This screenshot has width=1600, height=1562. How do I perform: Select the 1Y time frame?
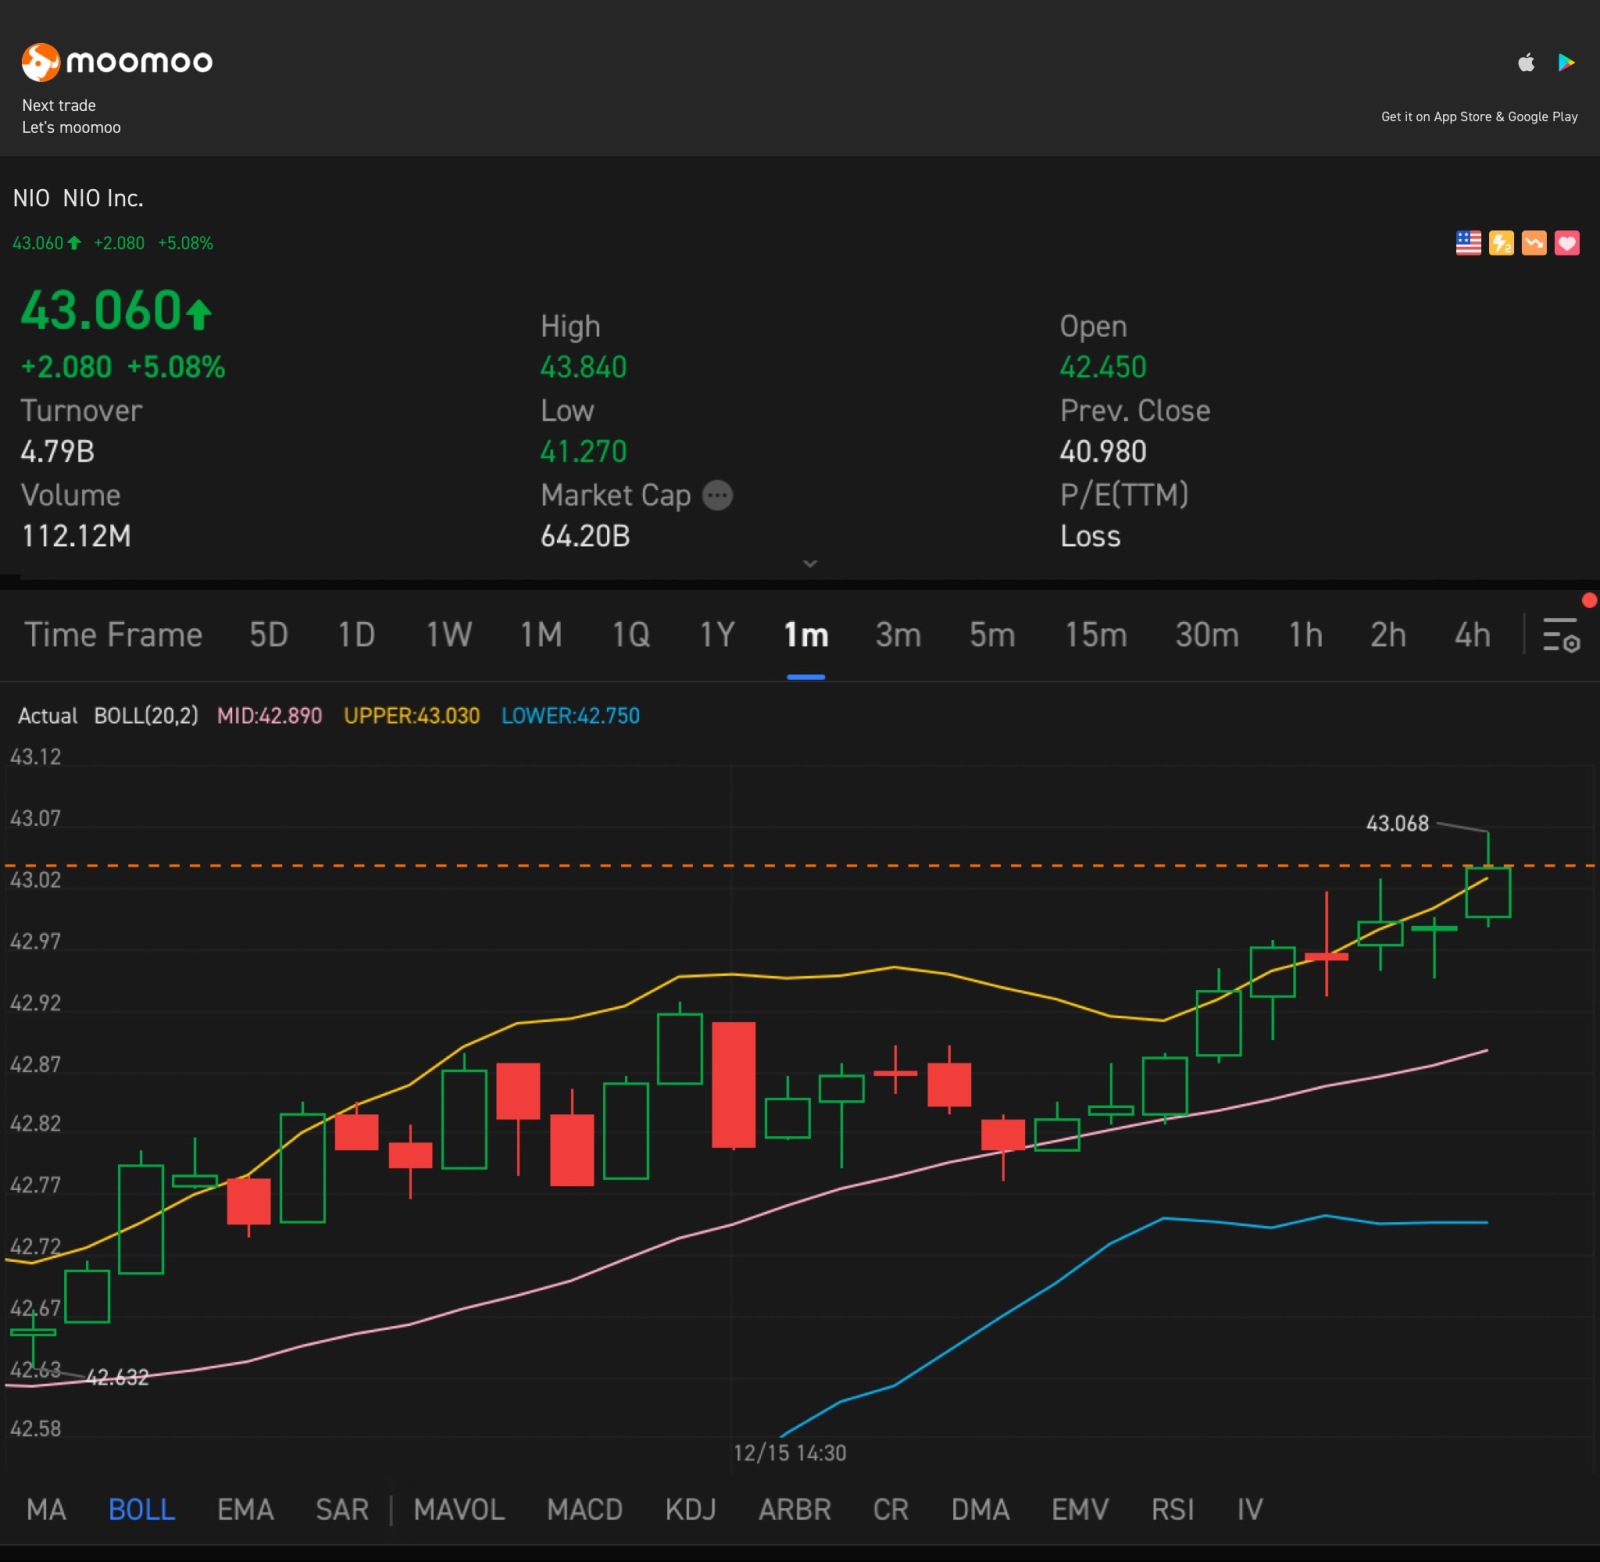coord(717,635)
